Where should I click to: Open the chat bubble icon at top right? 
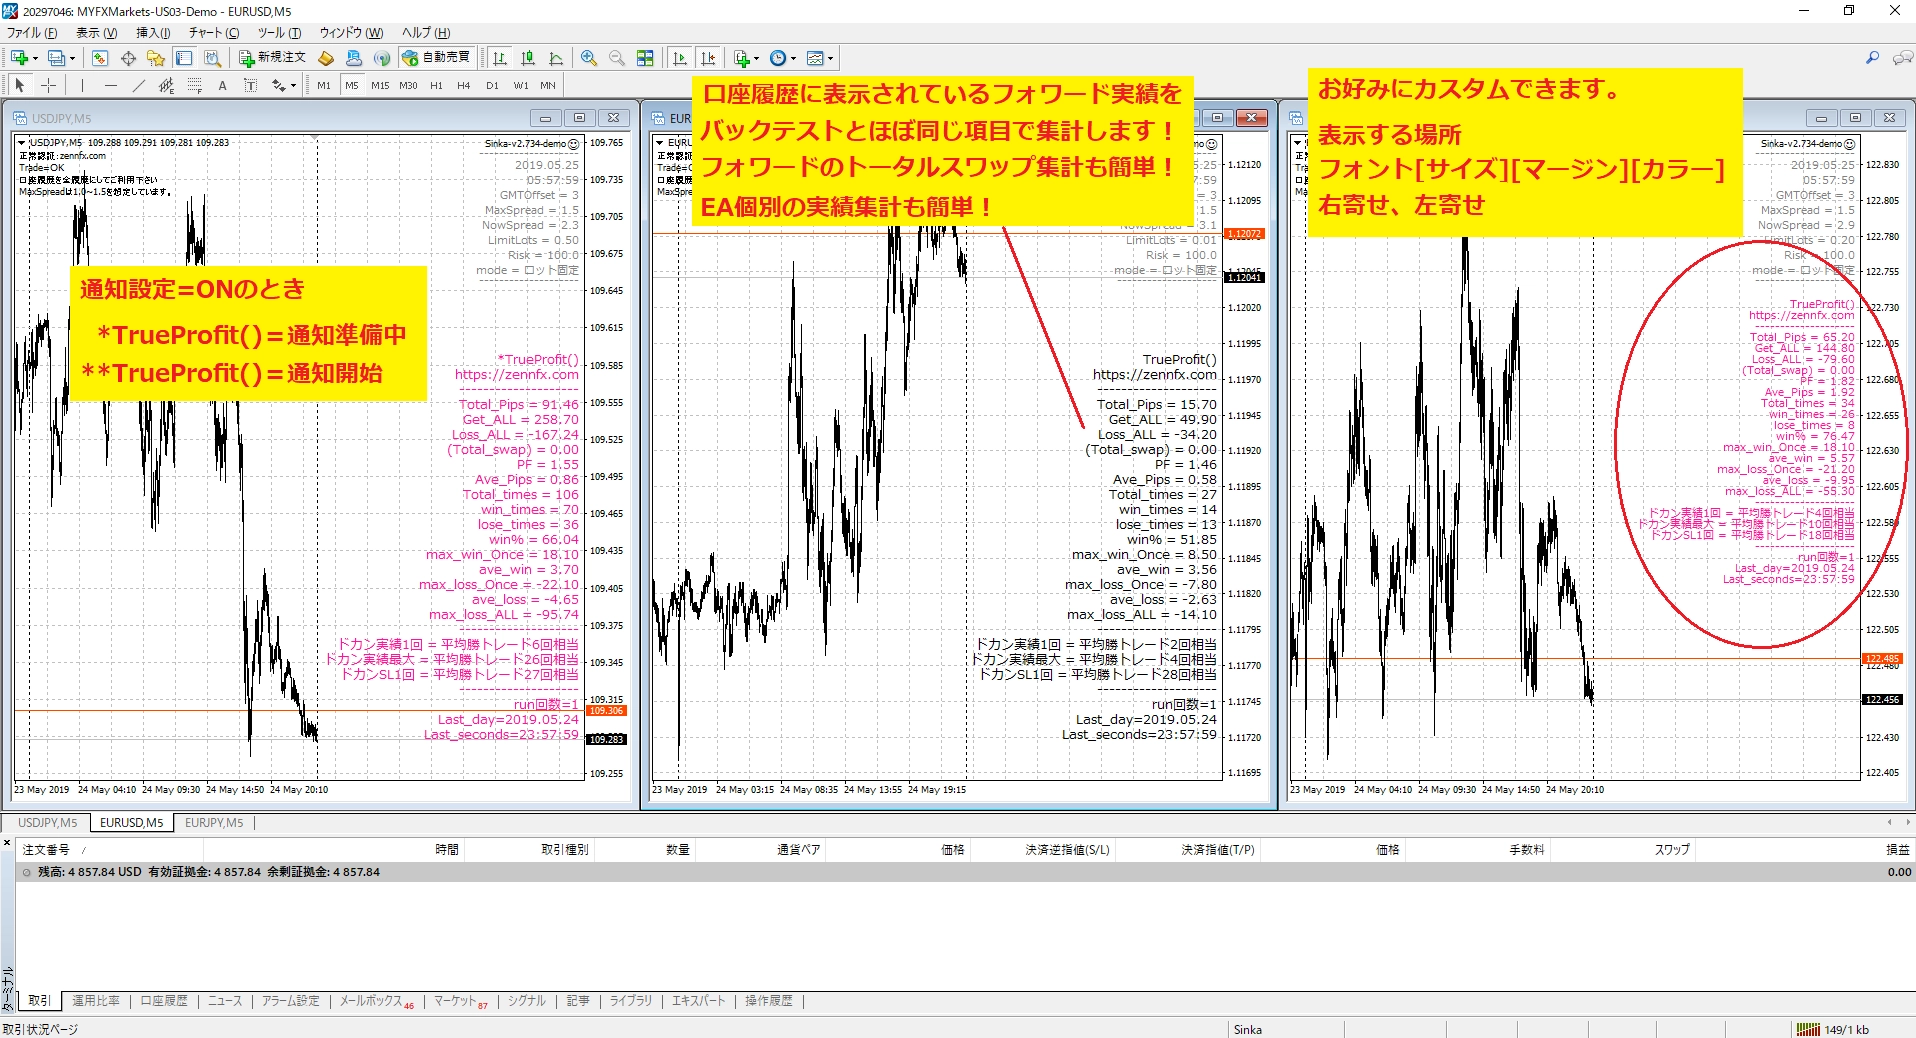tap(1901, 58)
